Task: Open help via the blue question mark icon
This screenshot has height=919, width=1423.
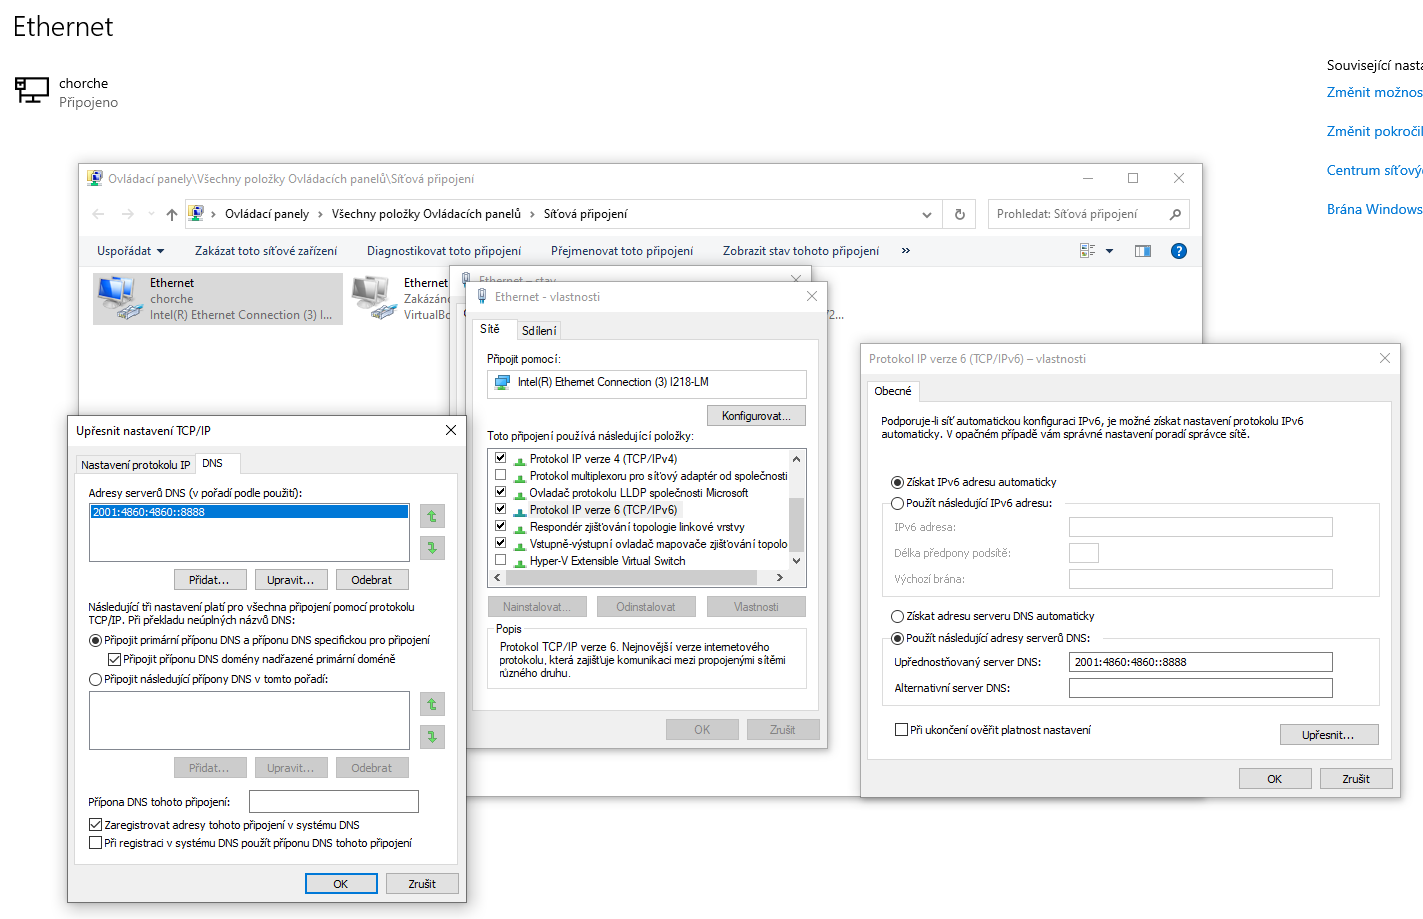Action: click(1178, 250)
